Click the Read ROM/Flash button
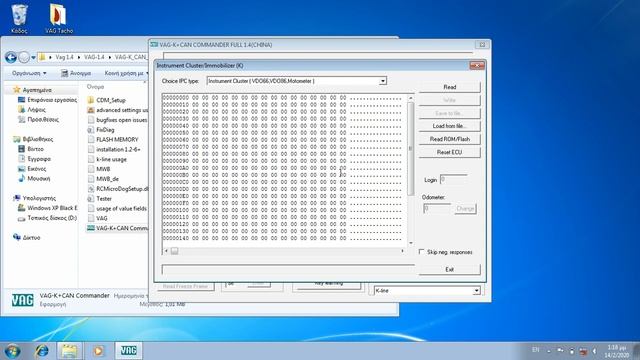The image size is (640, 360). 449,139
